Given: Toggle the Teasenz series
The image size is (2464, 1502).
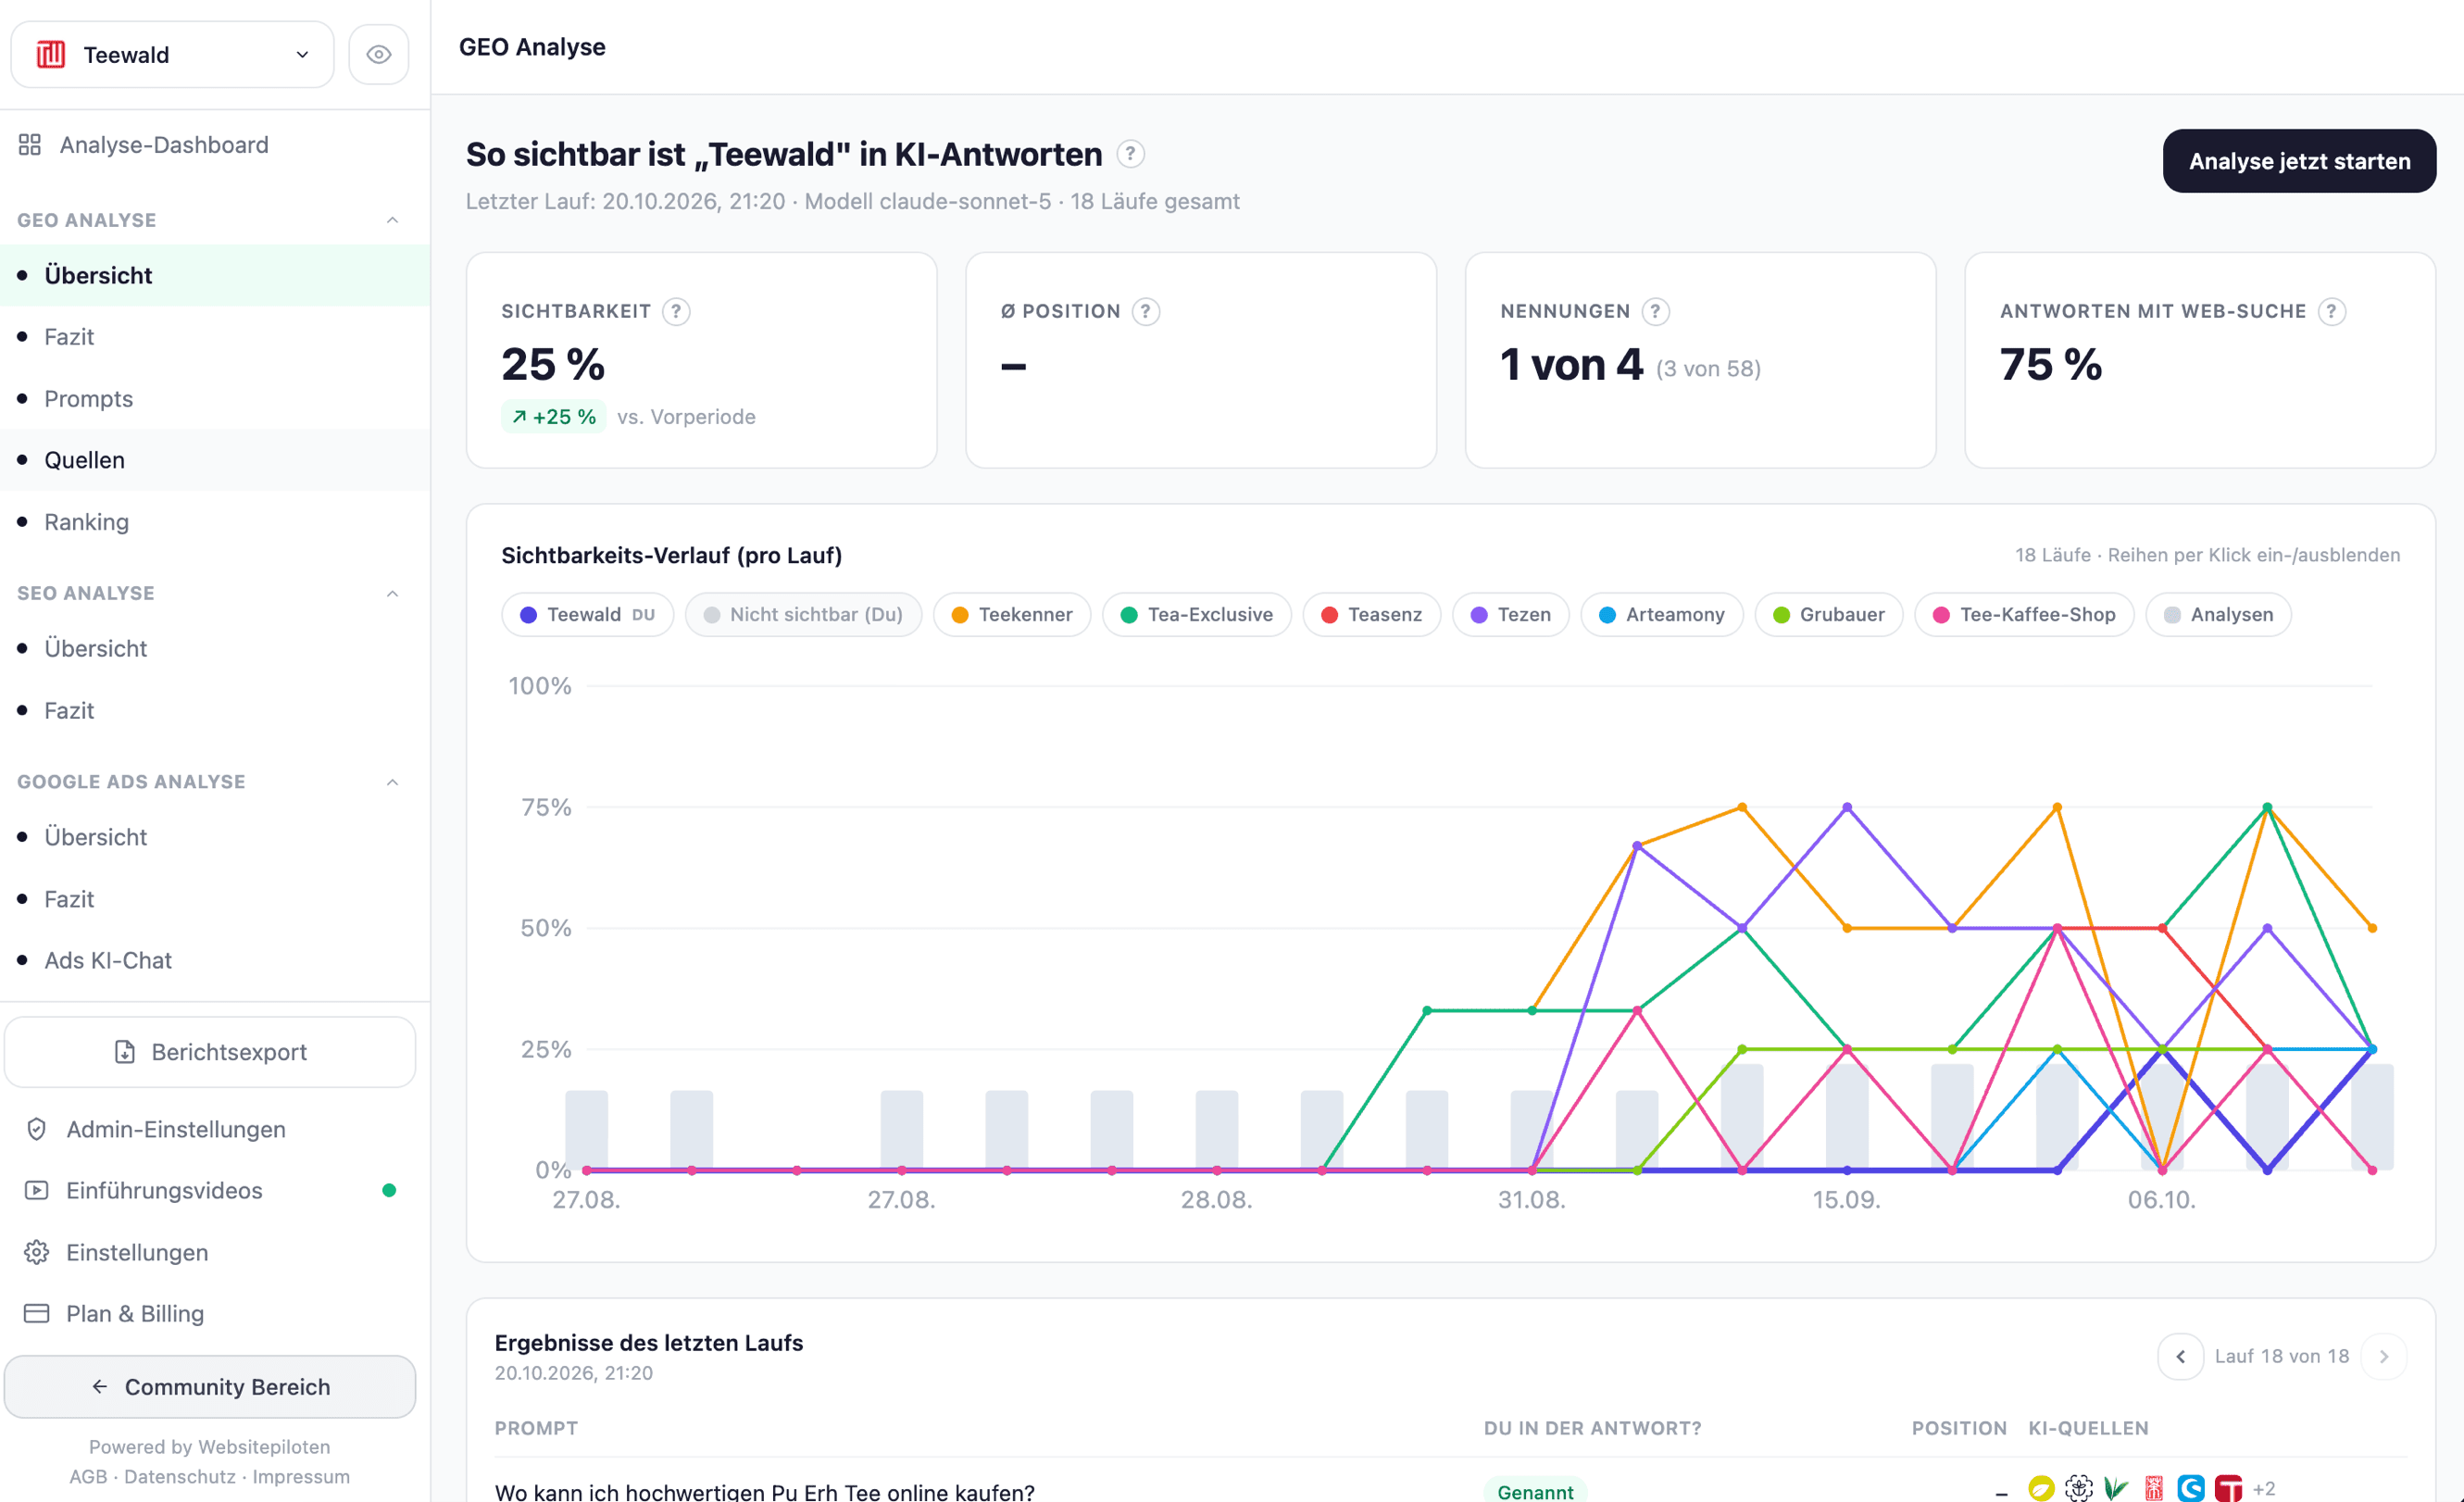Looking at the screenshot, I should point(1371,615).
